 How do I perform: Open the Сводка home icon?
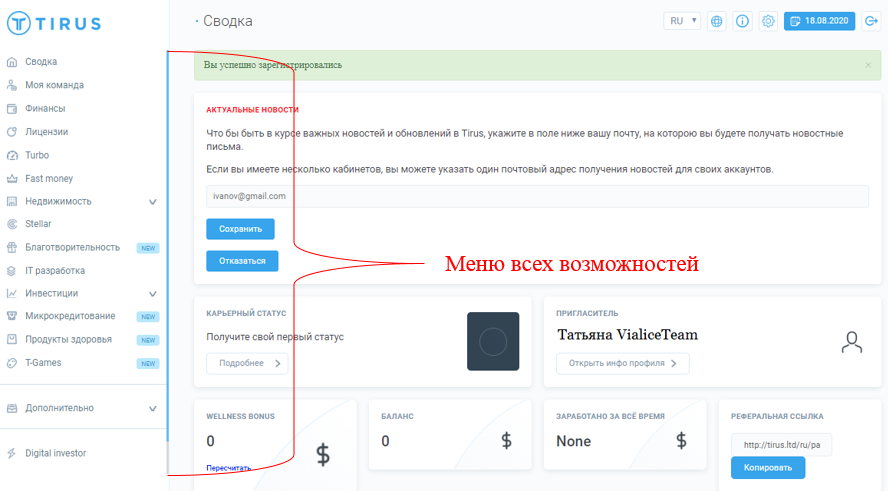(12, 62)
